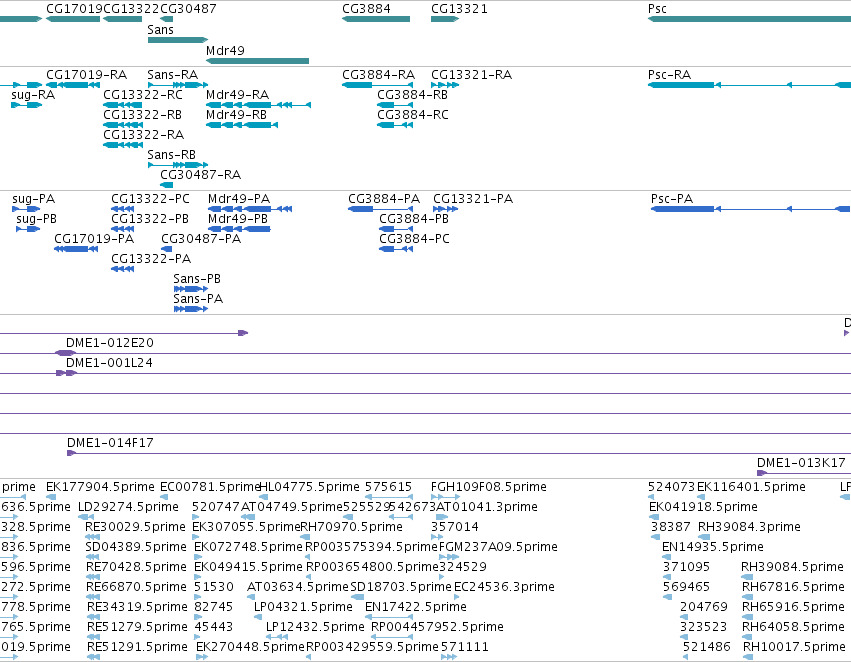Open EST LP12432.5prime
The height and width of the screenshot is (662, 851).
click(315, 627)
